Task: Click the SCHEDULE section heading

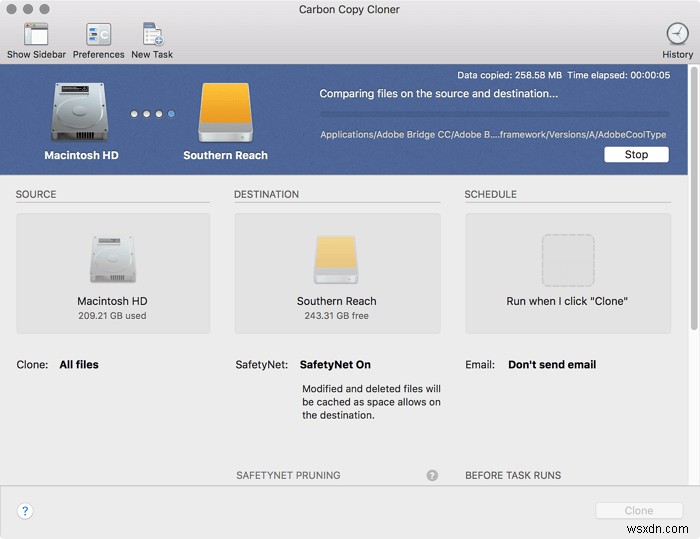Action: [x=490, y=194]
